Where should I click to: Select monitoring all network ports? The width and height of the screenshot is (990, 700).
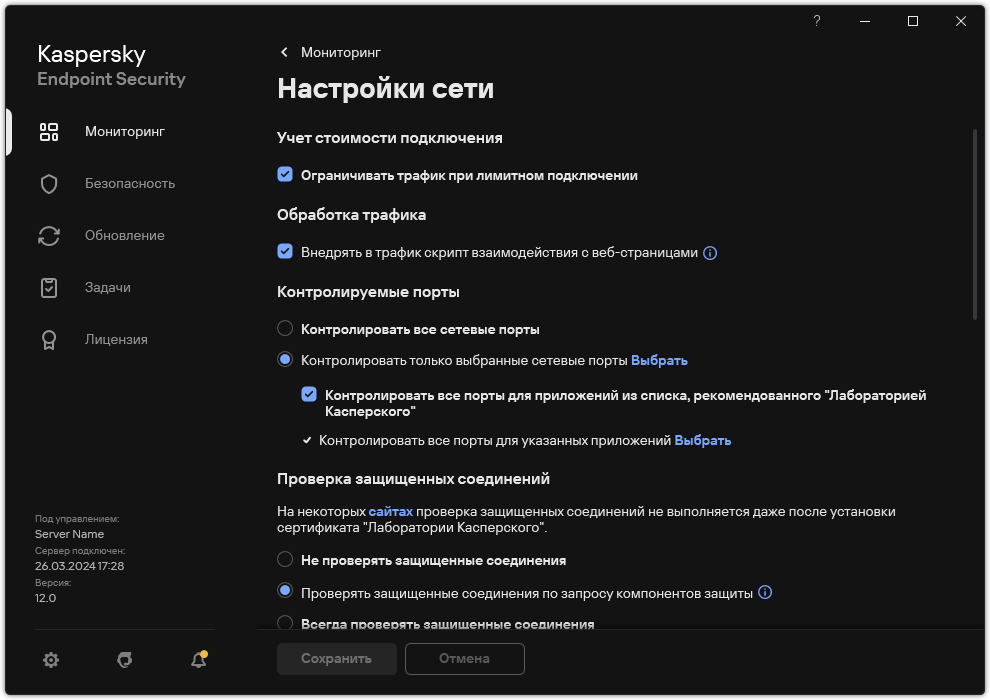(285, 328)
